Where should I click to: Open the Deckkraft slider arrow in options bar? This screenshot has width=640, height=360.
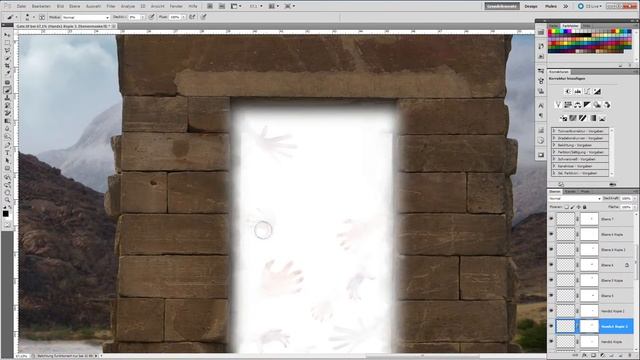142,17
